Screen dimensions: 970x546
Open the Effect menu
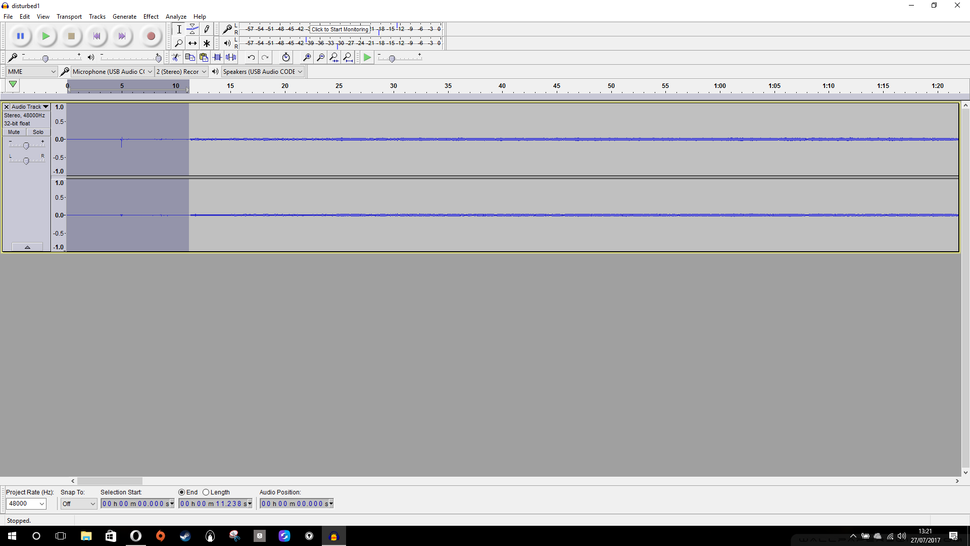pyautogui.click(x=151, y=17)
